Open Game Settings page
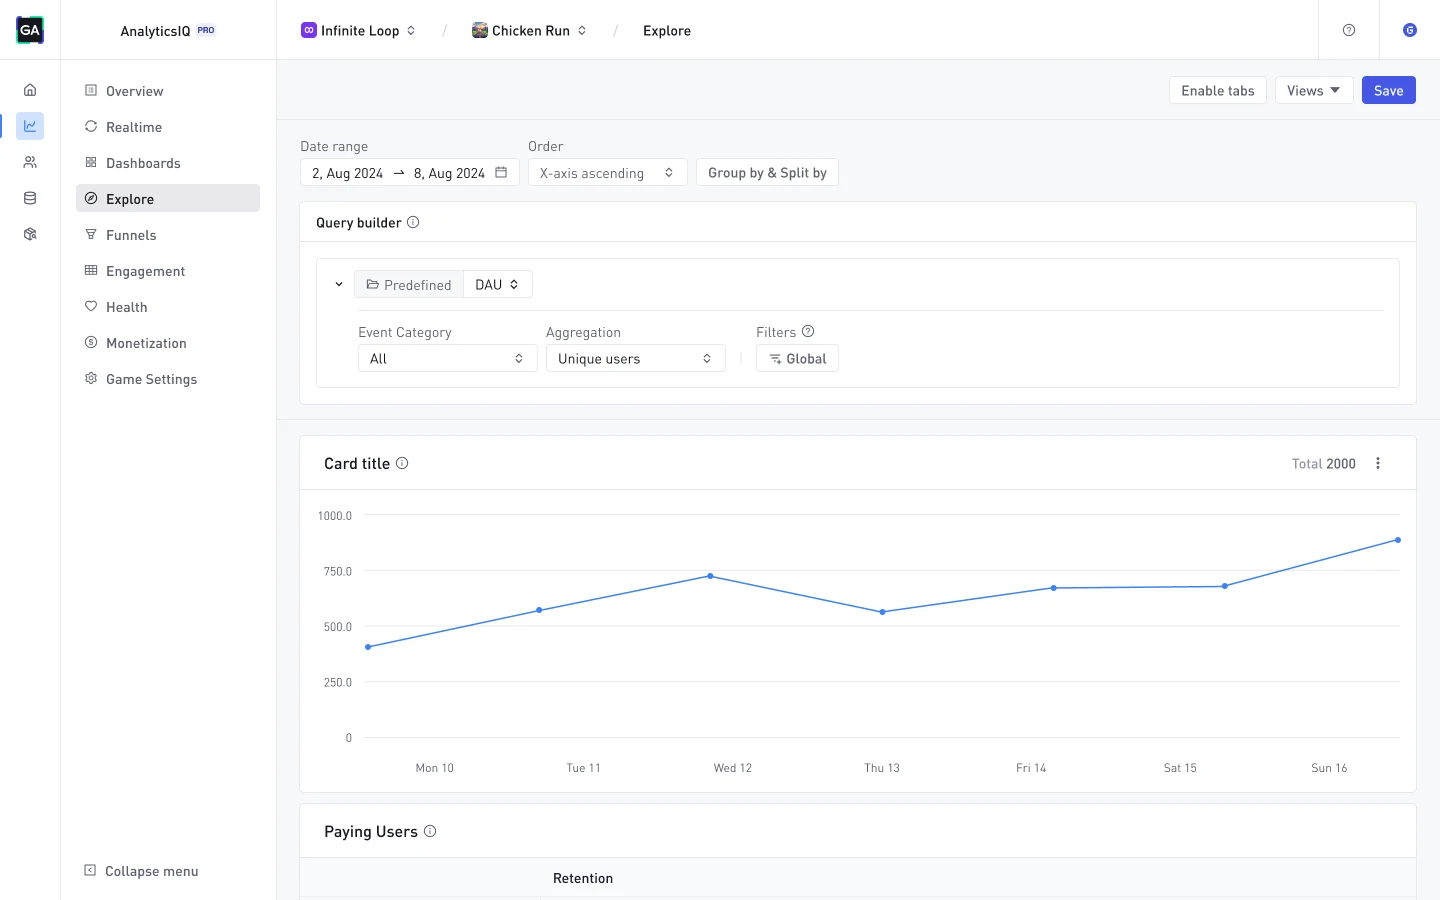 (168, 378)
